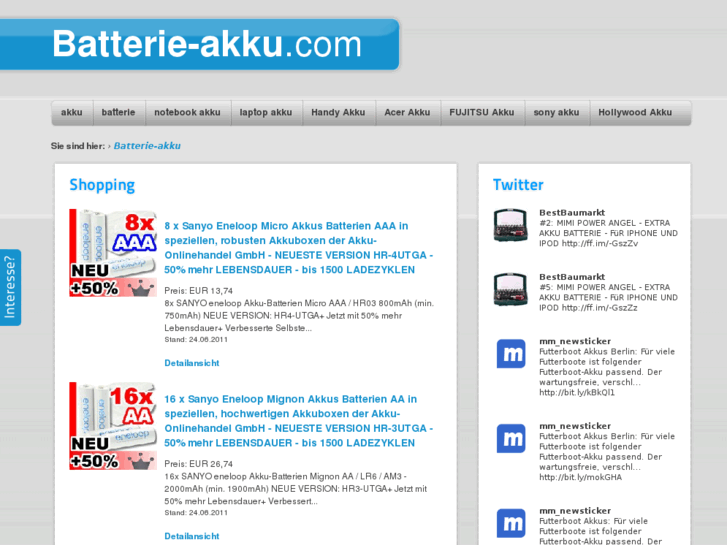
Task: Click the 16x AA Eneloop product image
Action: (113, 426)
